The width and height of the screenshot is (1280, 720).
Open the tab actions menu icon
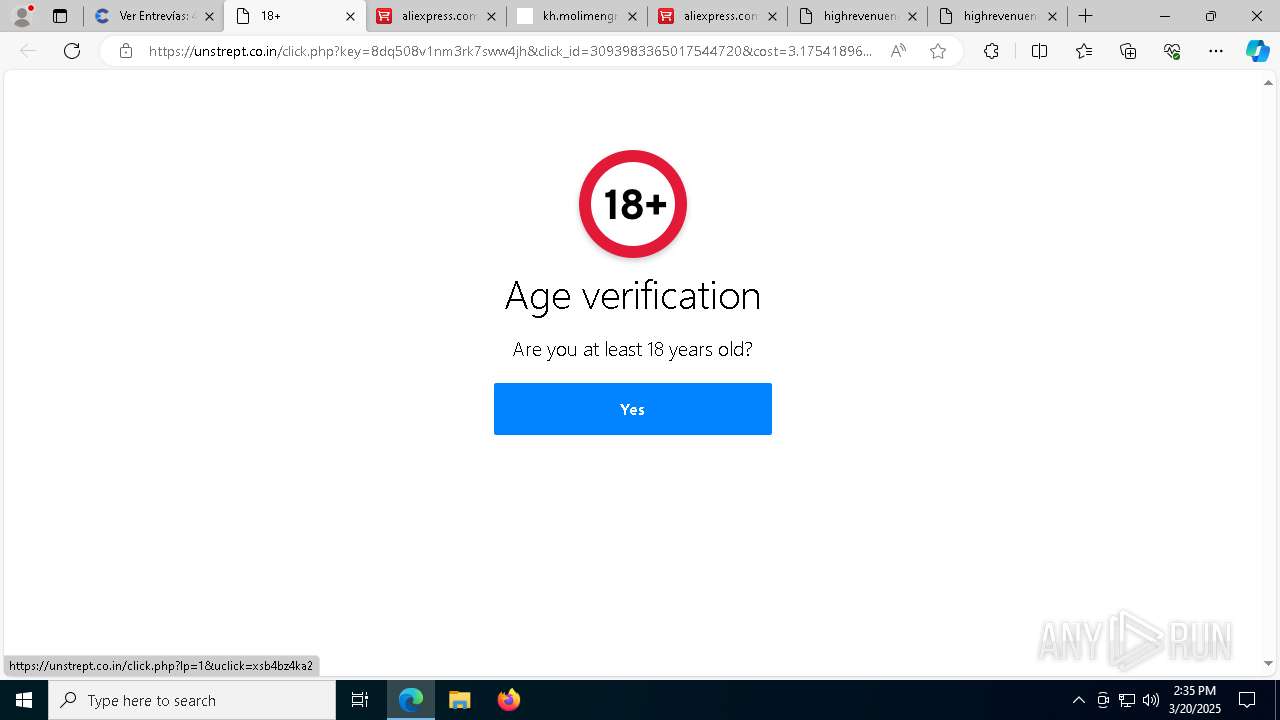60,16
